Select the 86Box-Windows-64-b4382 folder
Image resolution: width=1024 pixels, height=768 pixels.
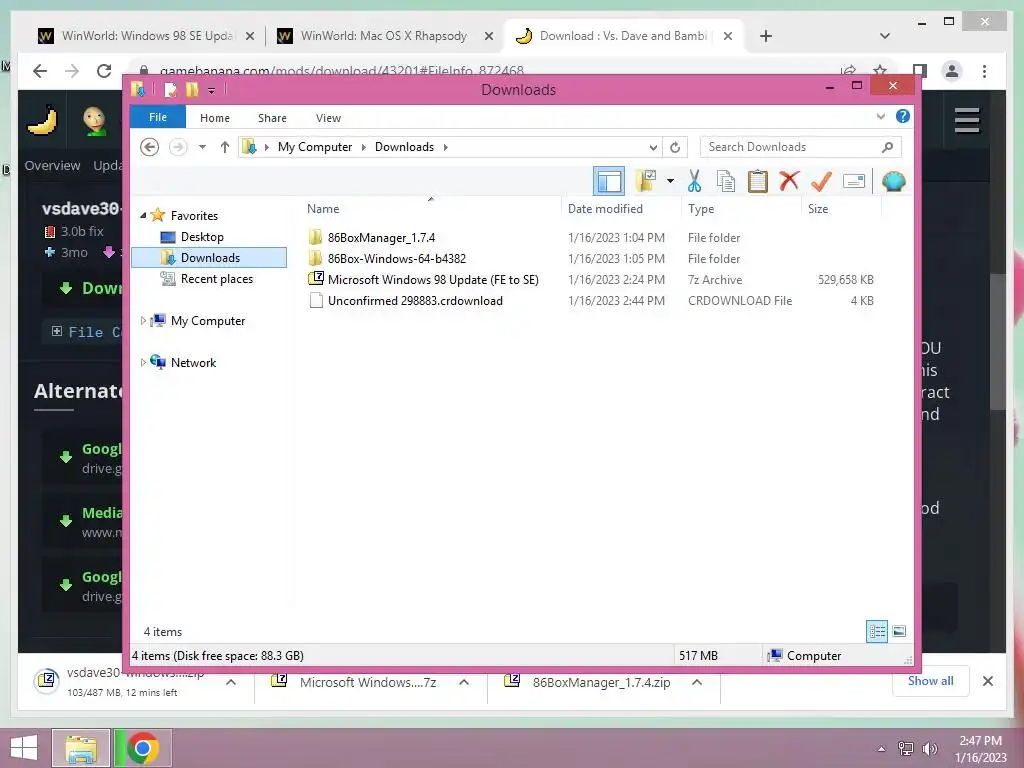[396, 259]
